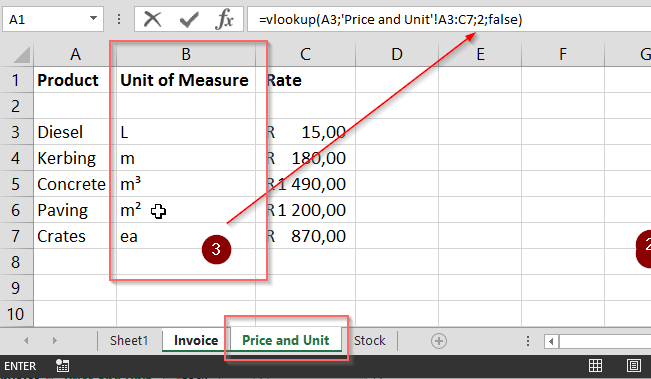Click the Unit of Measure header cell
Screen dimensions: 651x379
click(186, 80)
